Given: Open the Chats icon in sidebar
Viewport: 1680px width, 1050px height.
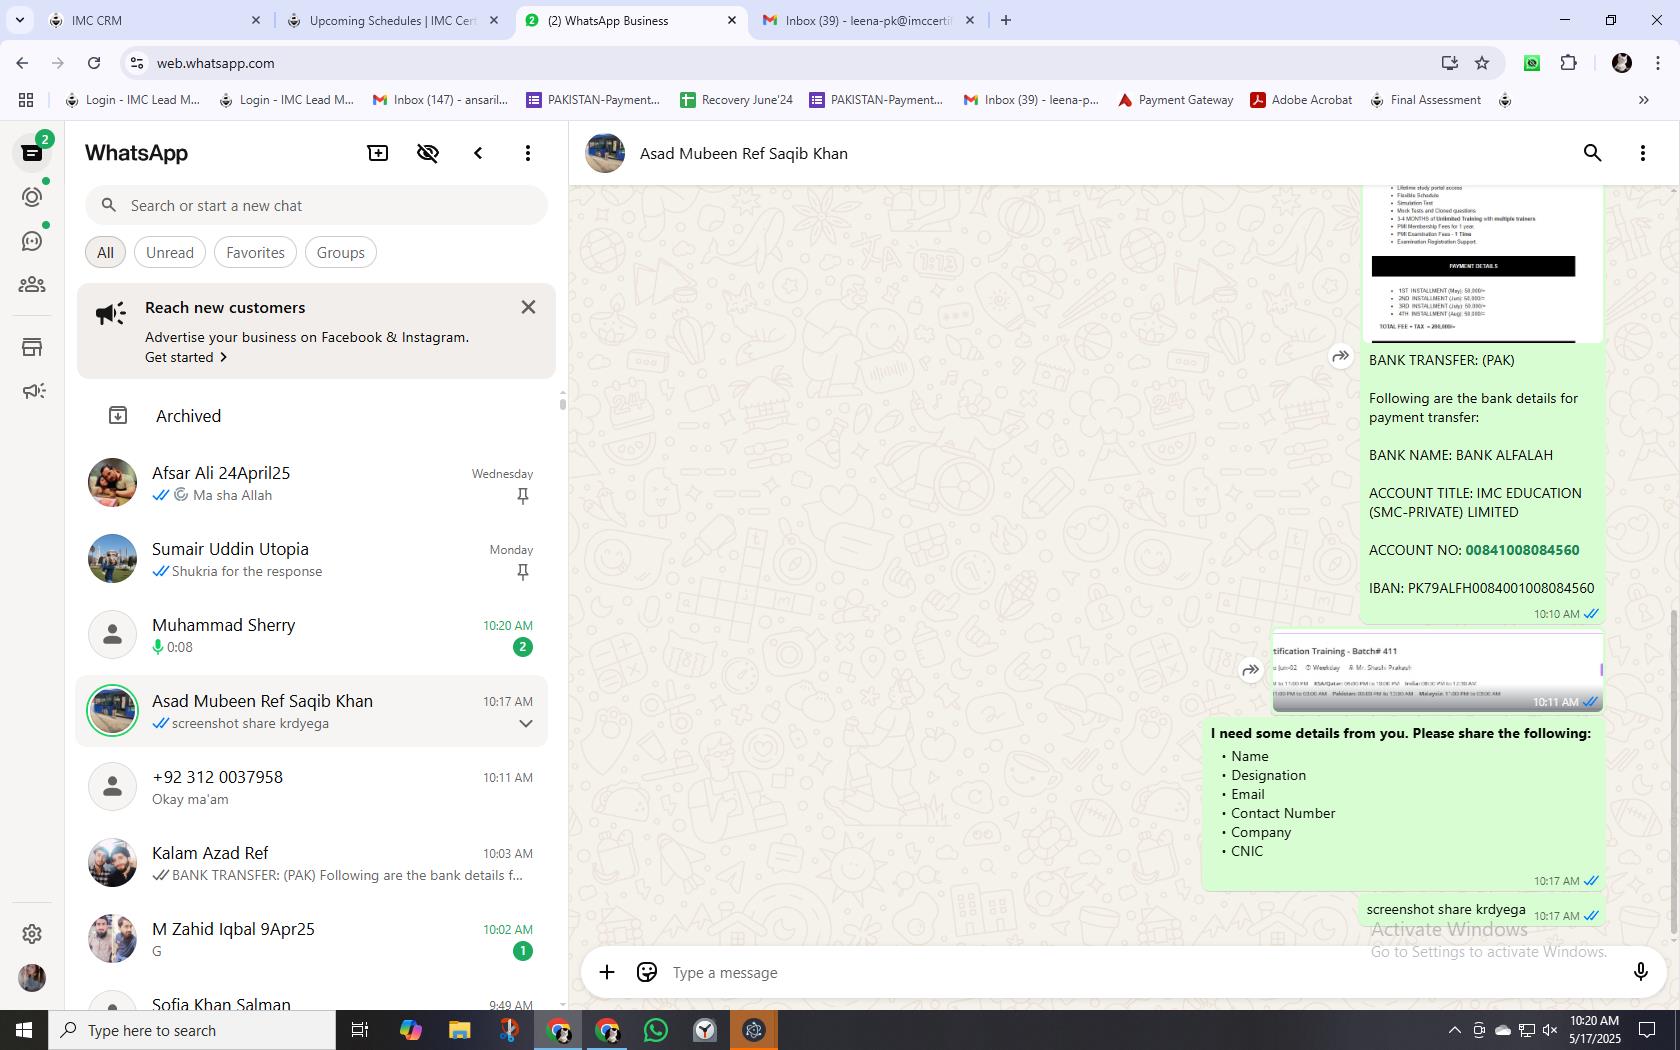Looking at the screenshot, I should (x=32, y=153).
